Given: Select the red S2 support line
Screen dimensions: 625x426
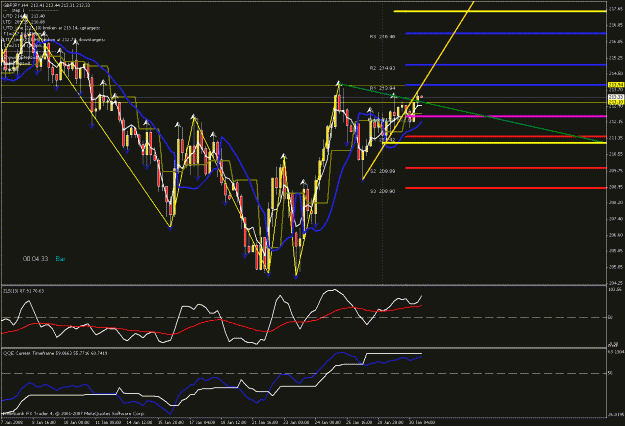Looking at the screenshot, I should click(x=506, y=168).
